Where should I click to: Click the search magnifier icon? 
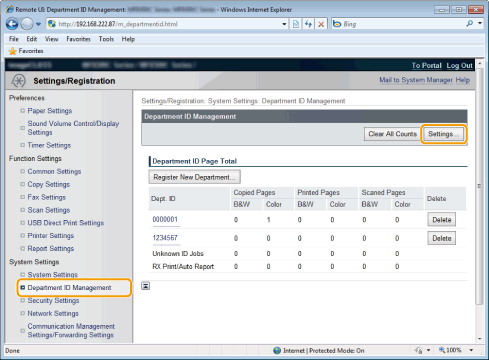tap(470, 23)
